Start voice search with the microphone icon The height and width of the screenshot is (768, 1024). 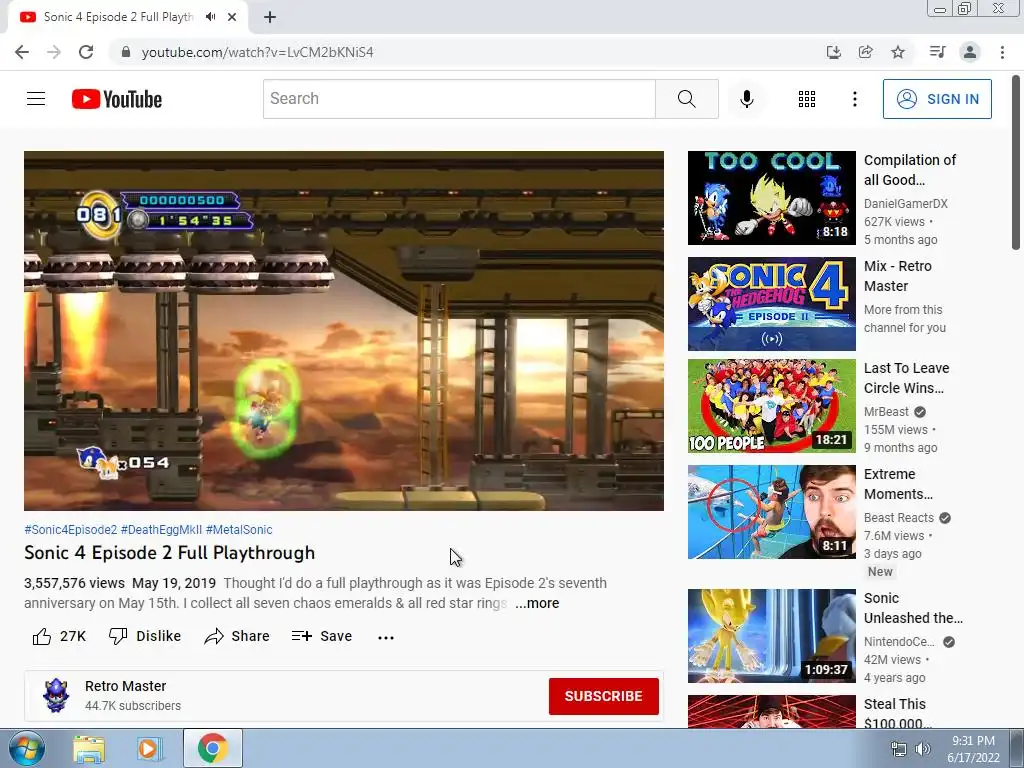click(746, 99)
